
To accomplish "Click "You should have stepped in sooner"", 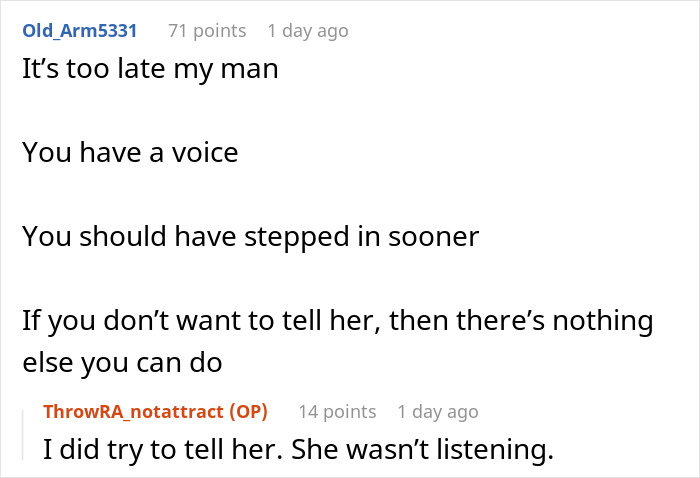I will click(251, 236).
